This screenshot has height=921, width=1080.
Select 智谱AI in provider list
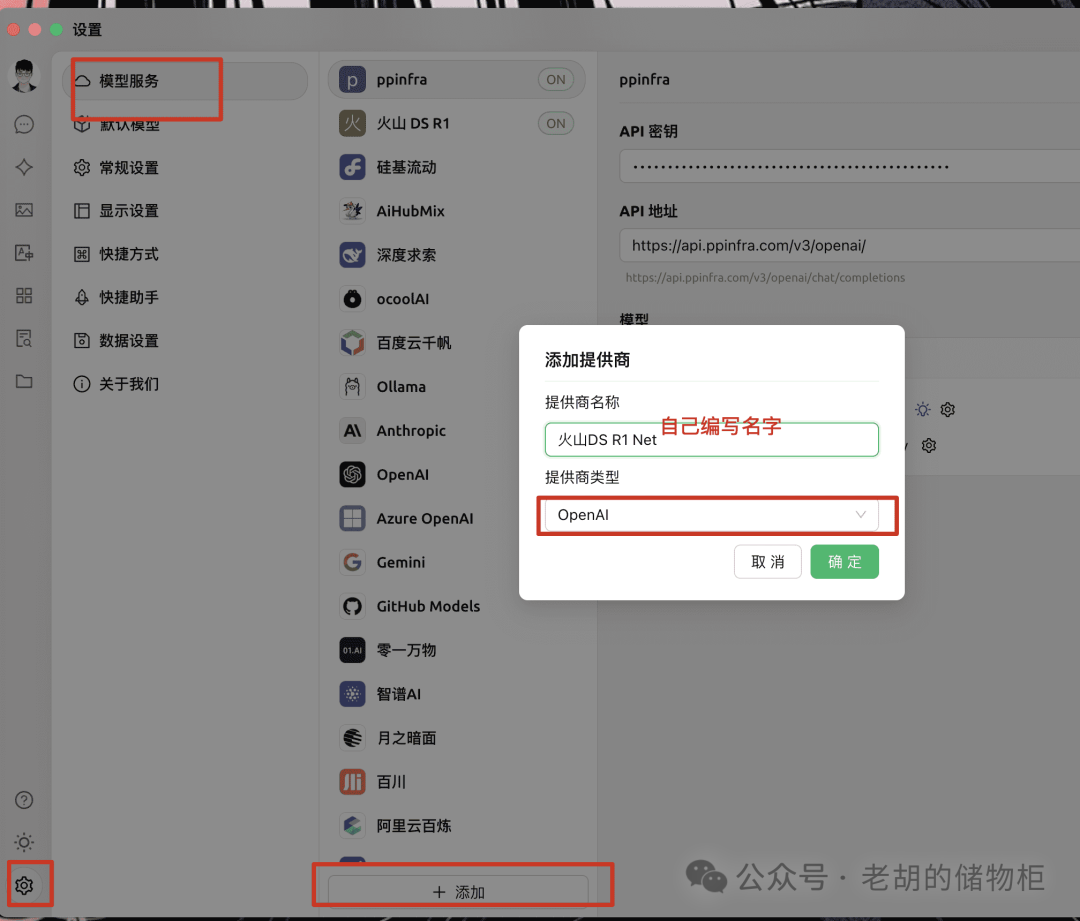tap(457, 694)
